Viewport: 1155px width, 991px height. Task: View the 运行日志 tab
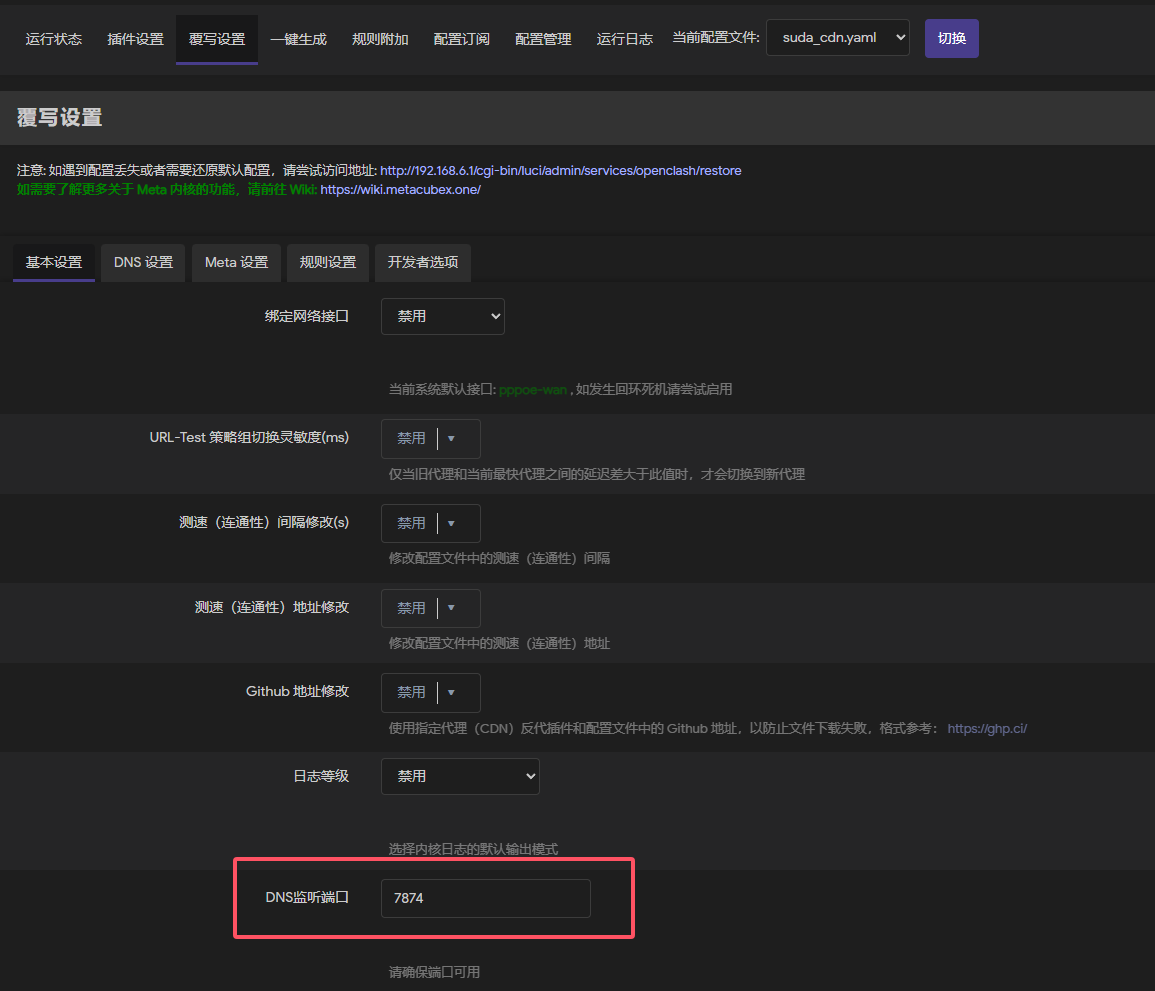(x=624, y=39)
